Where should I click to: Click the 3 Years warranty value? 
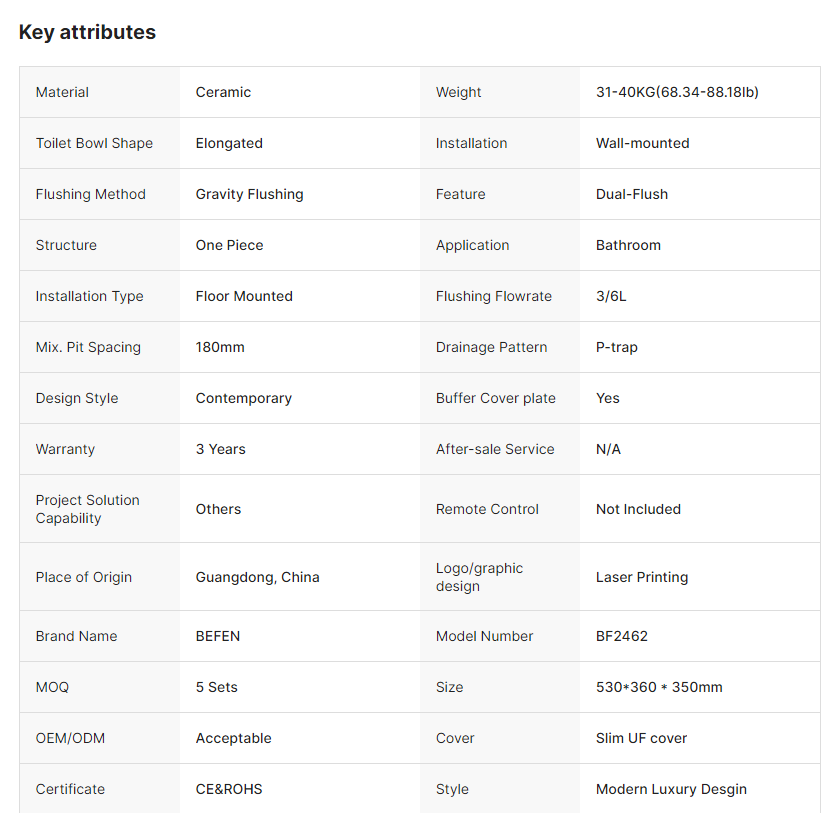[220, 449]
